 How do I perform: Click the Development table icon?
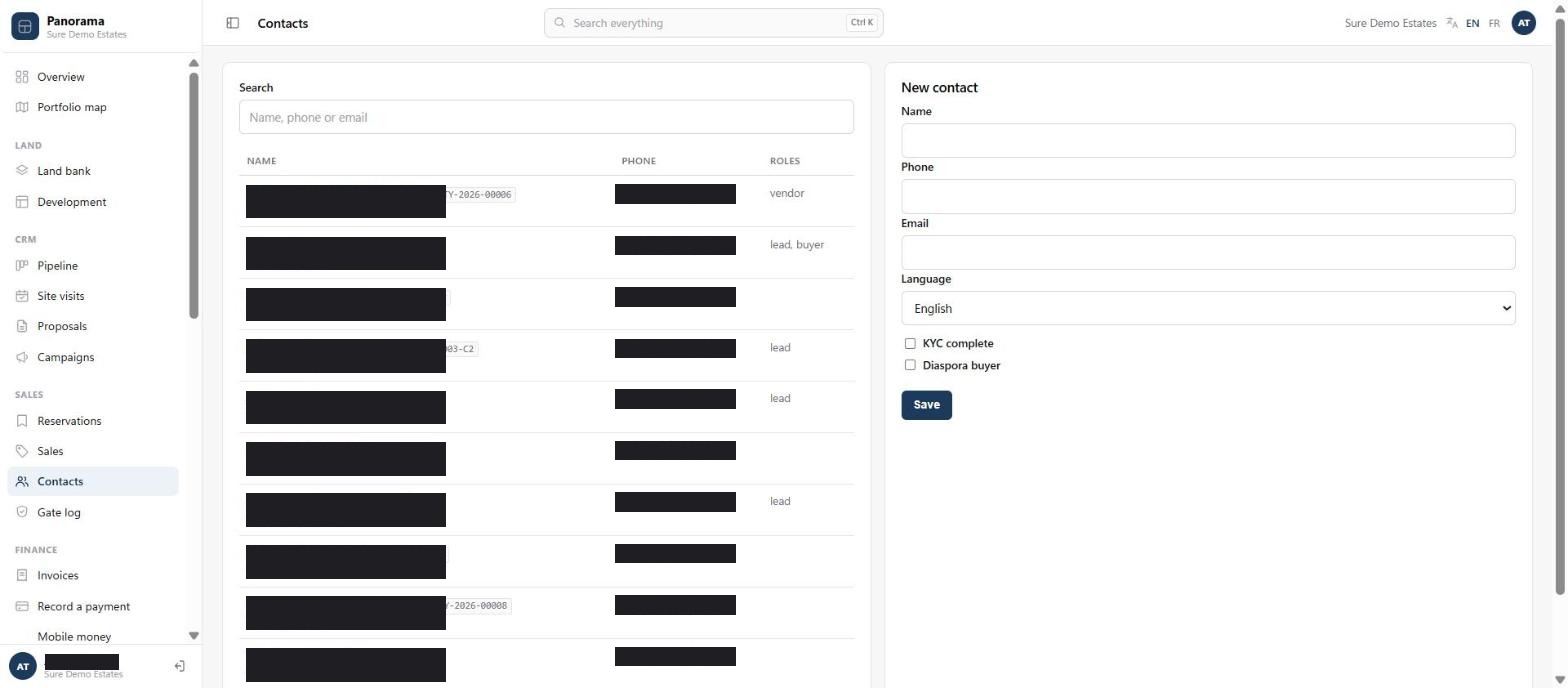[22, 202]
